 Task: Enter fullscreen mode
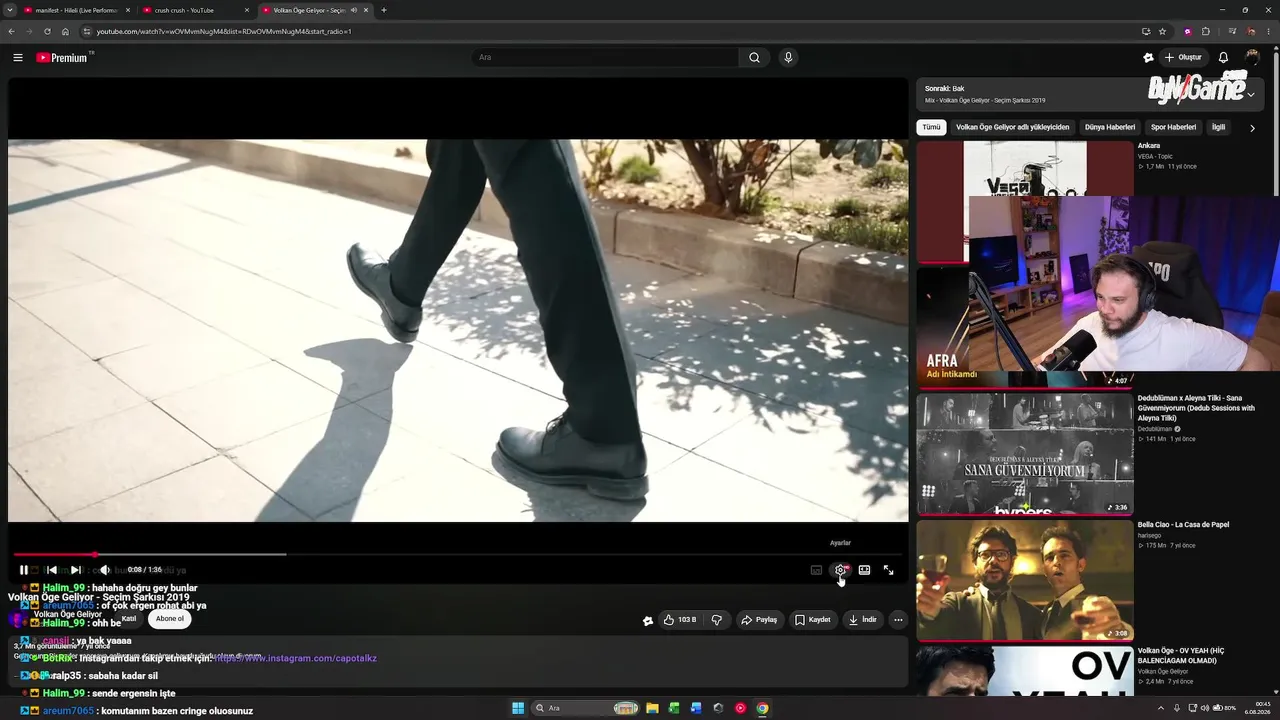pos(888,570)
